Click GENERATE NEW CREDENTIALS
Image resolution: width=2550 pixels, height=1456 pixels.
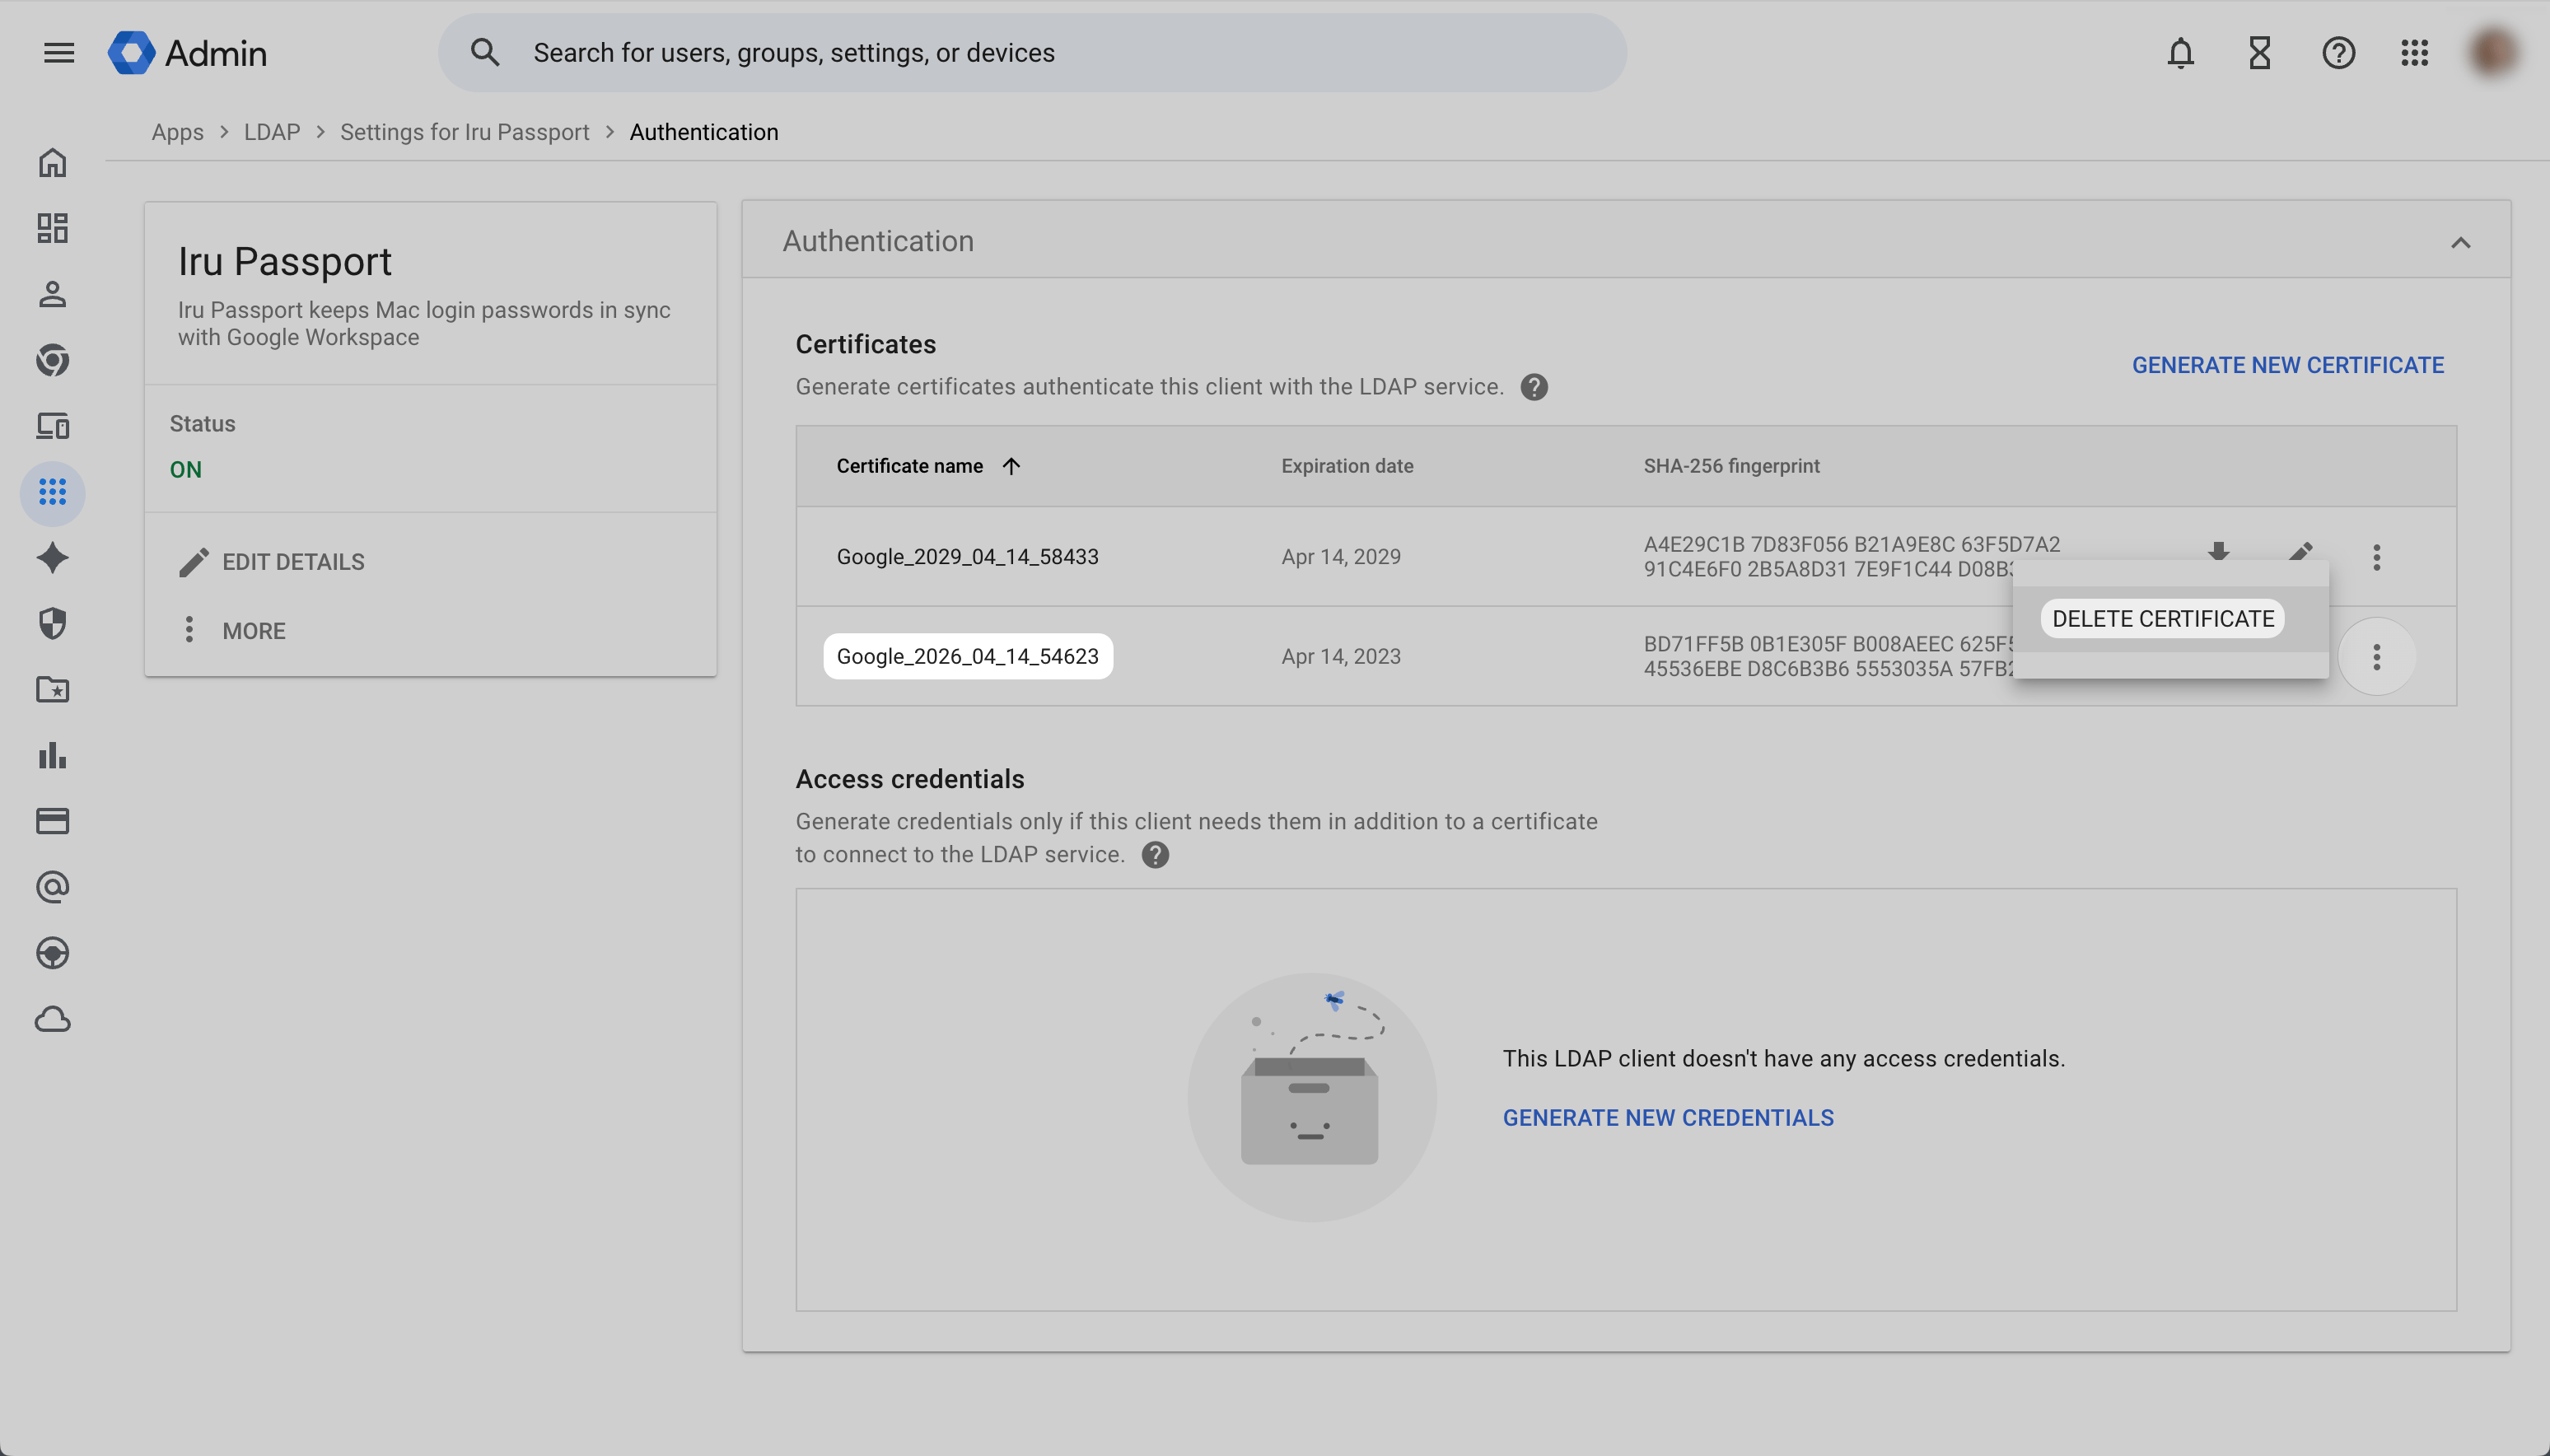1668,1118
